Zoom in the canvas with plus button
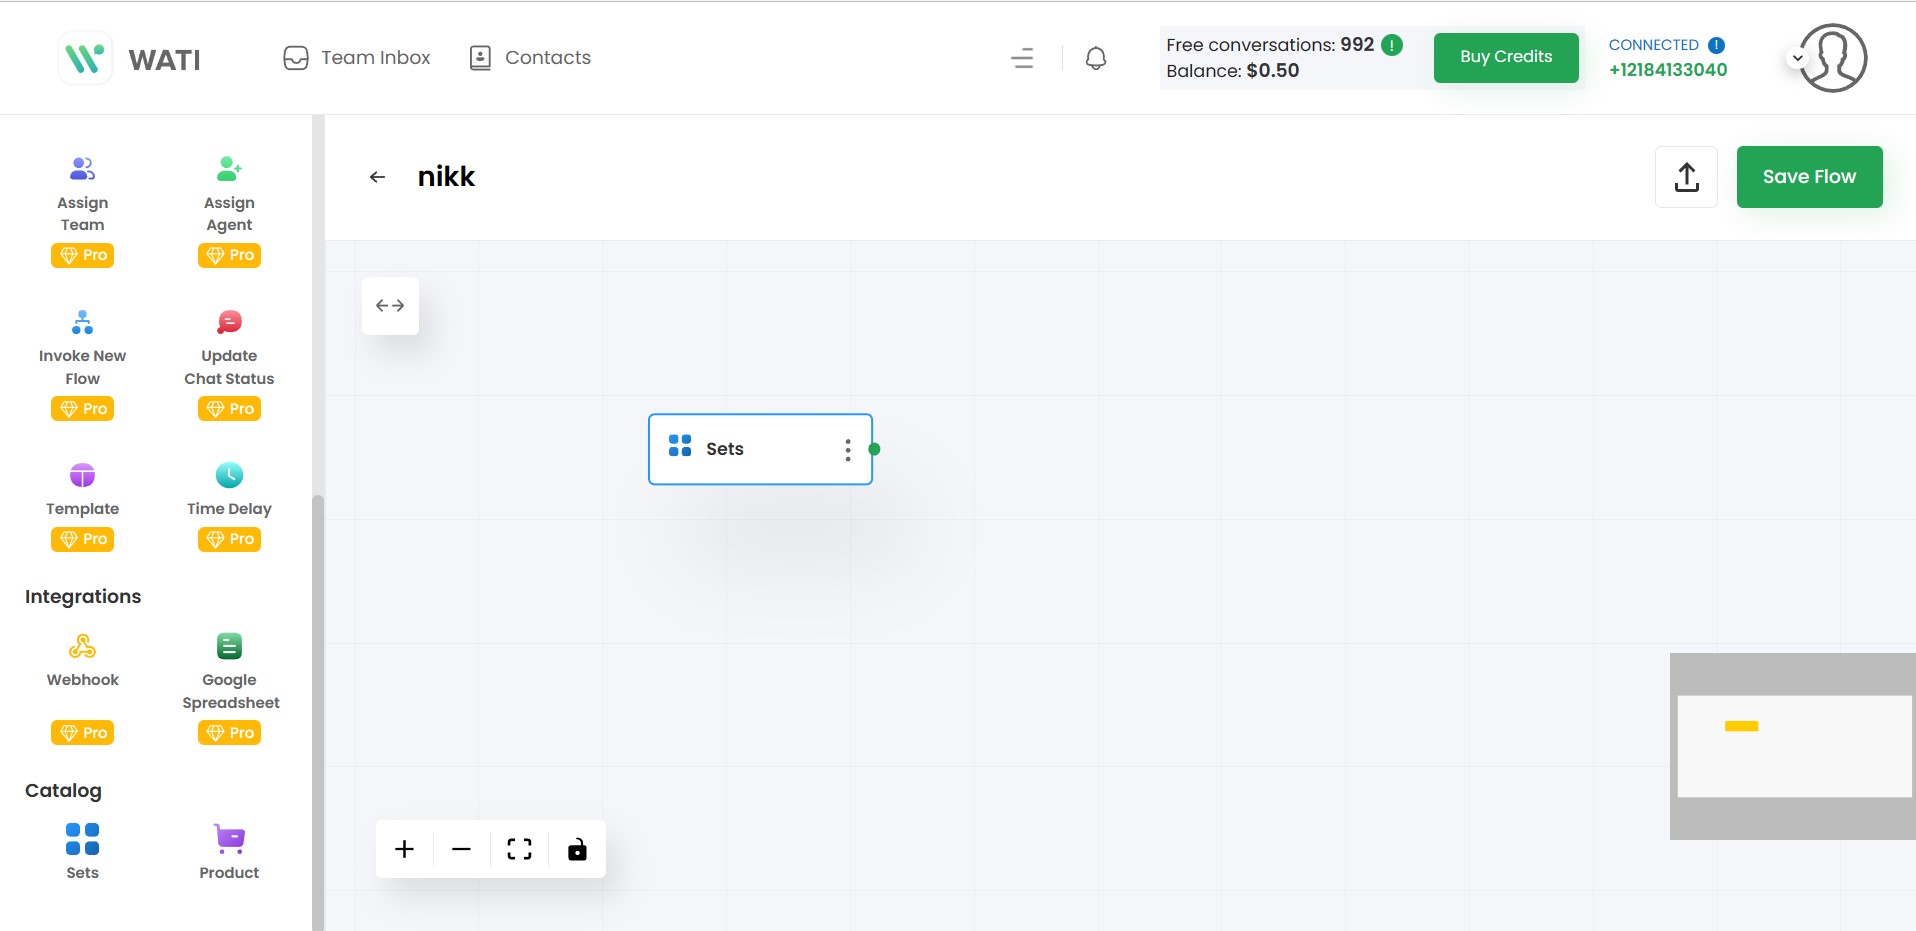The width and height of the screenshot is (1916, 931). 404,849
